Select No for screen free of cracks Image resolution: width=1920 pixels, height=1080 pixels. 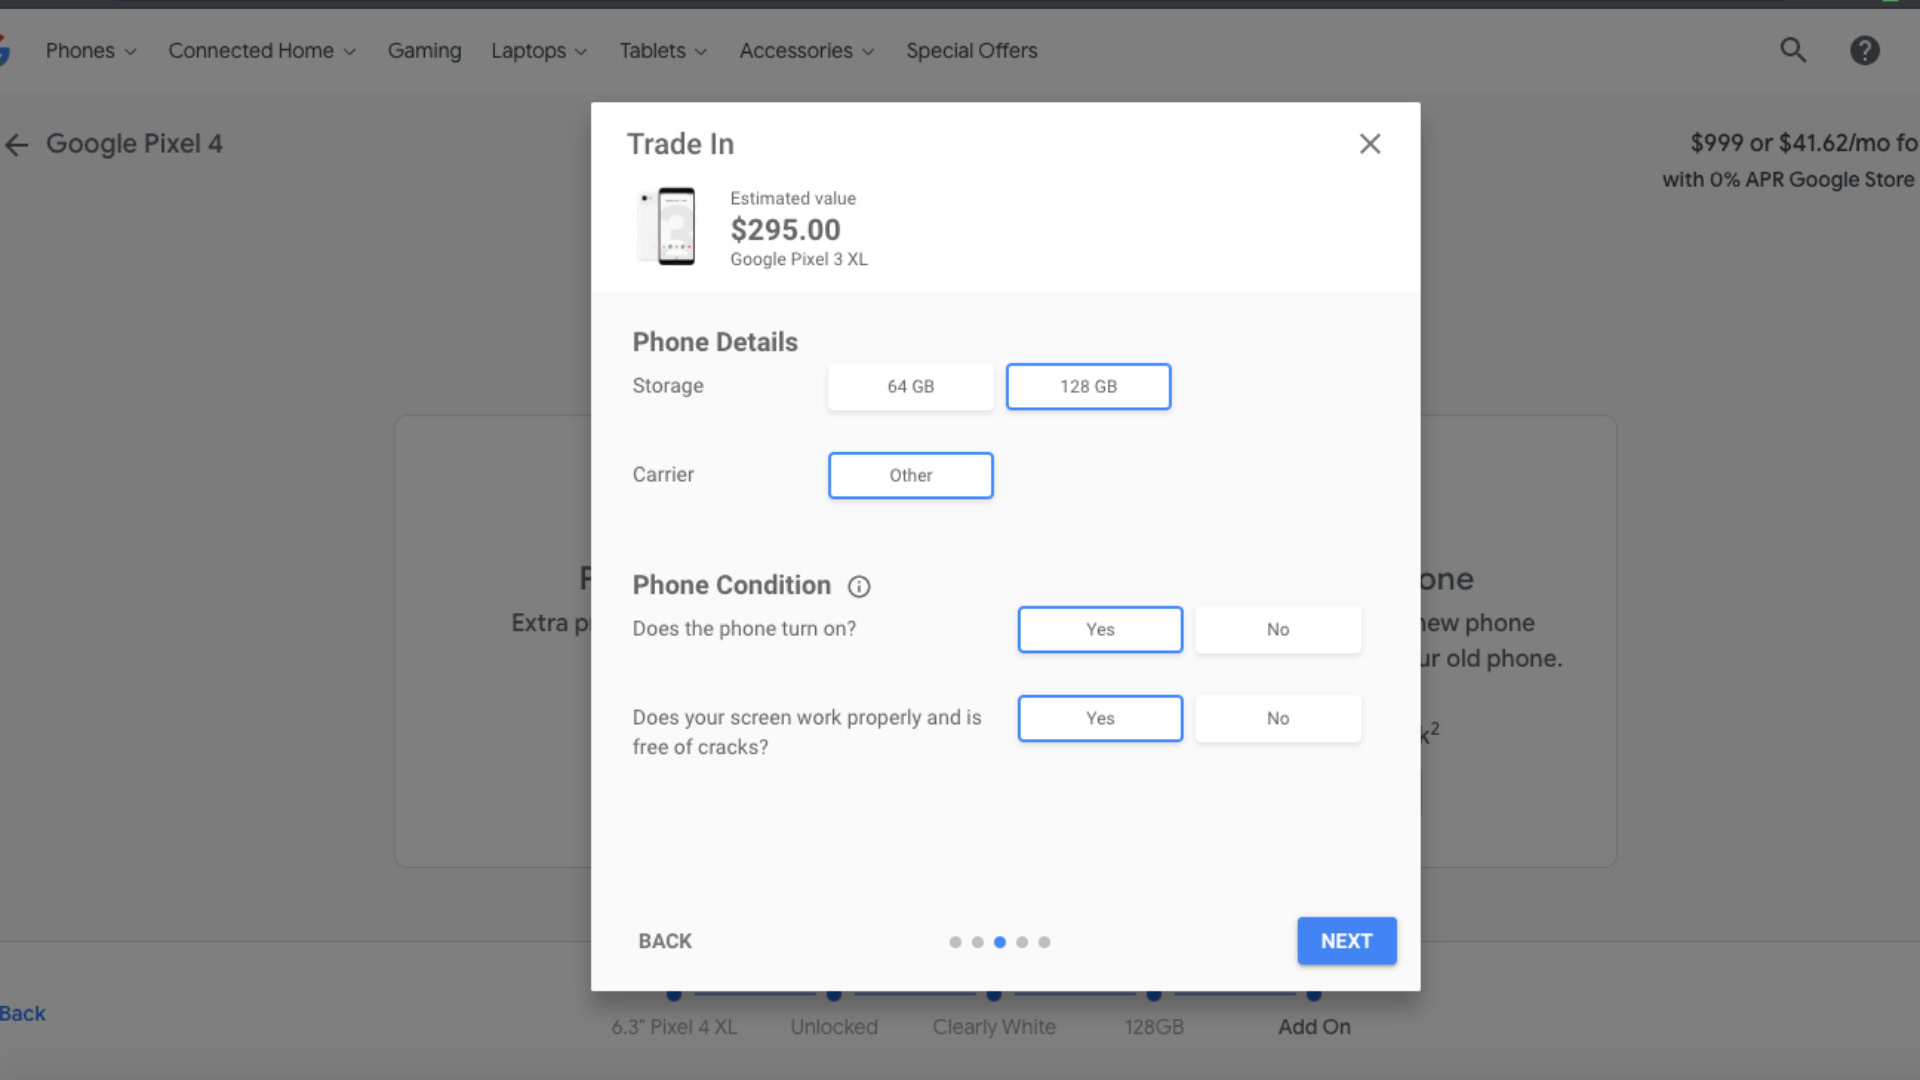(1276, 717)
